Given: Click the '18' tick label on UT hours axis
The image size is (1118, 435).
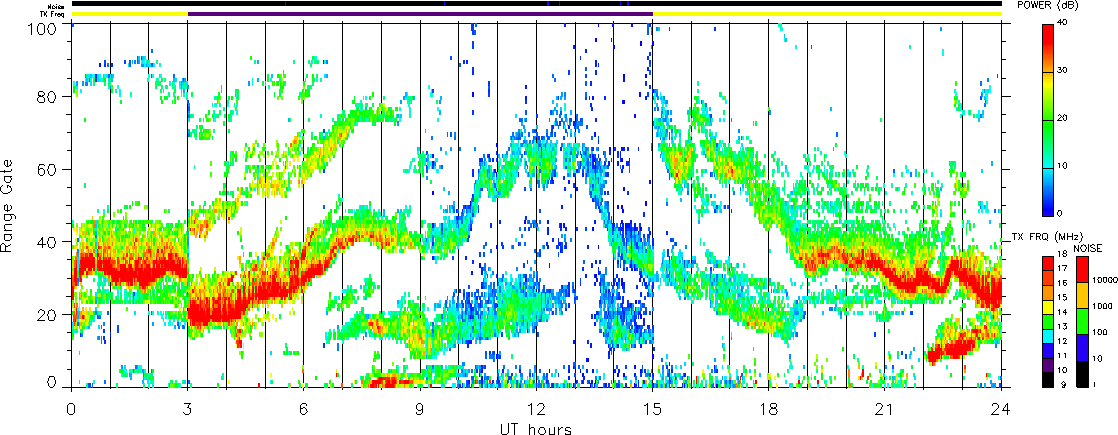Looking at the screenshot, I should [x=769, y=409].
